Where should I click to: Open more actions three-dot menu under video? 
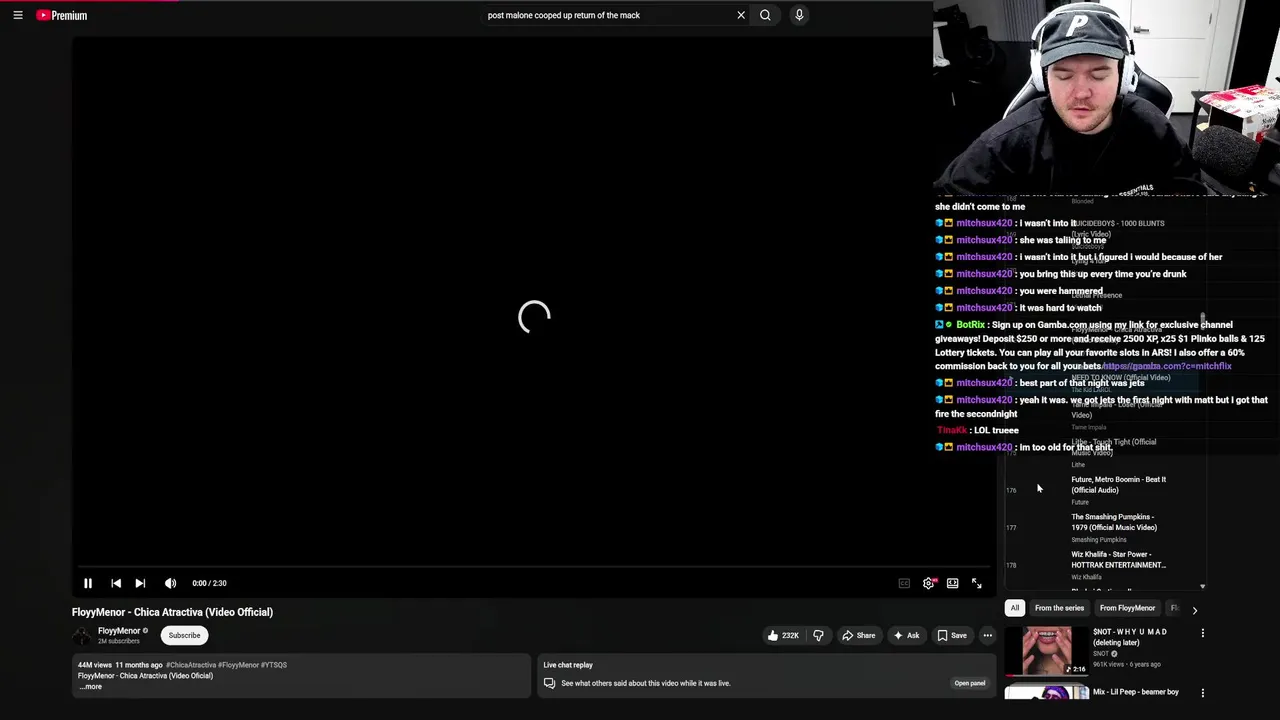point(987,635)
